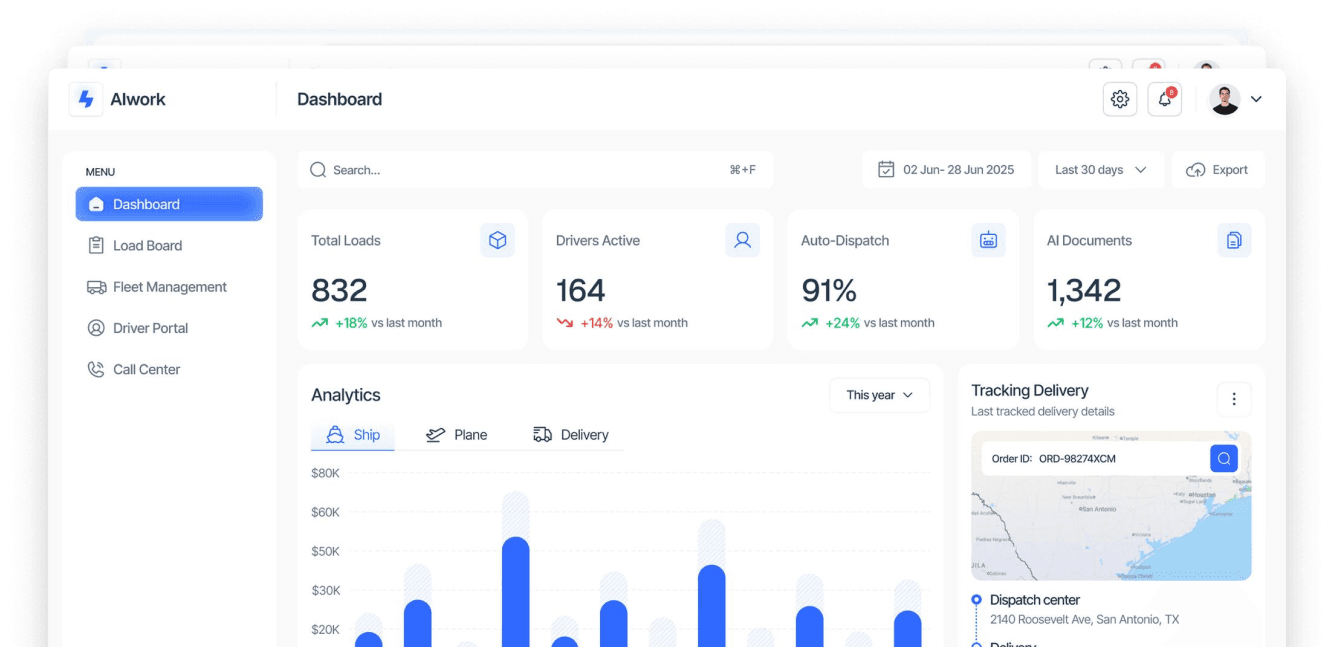Click the Alwork lightning bolt logo
This screenshot has width=1335, height=647.
[x=85, y=99]
